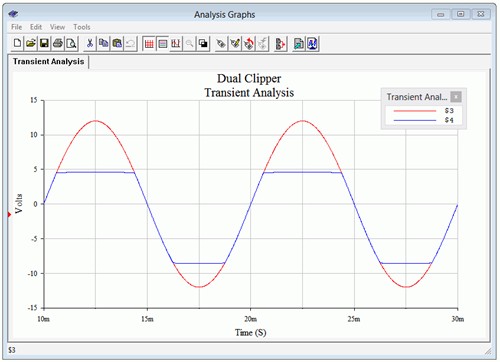
Task: Click the green export file icon
Action: [x=299, y=43]
